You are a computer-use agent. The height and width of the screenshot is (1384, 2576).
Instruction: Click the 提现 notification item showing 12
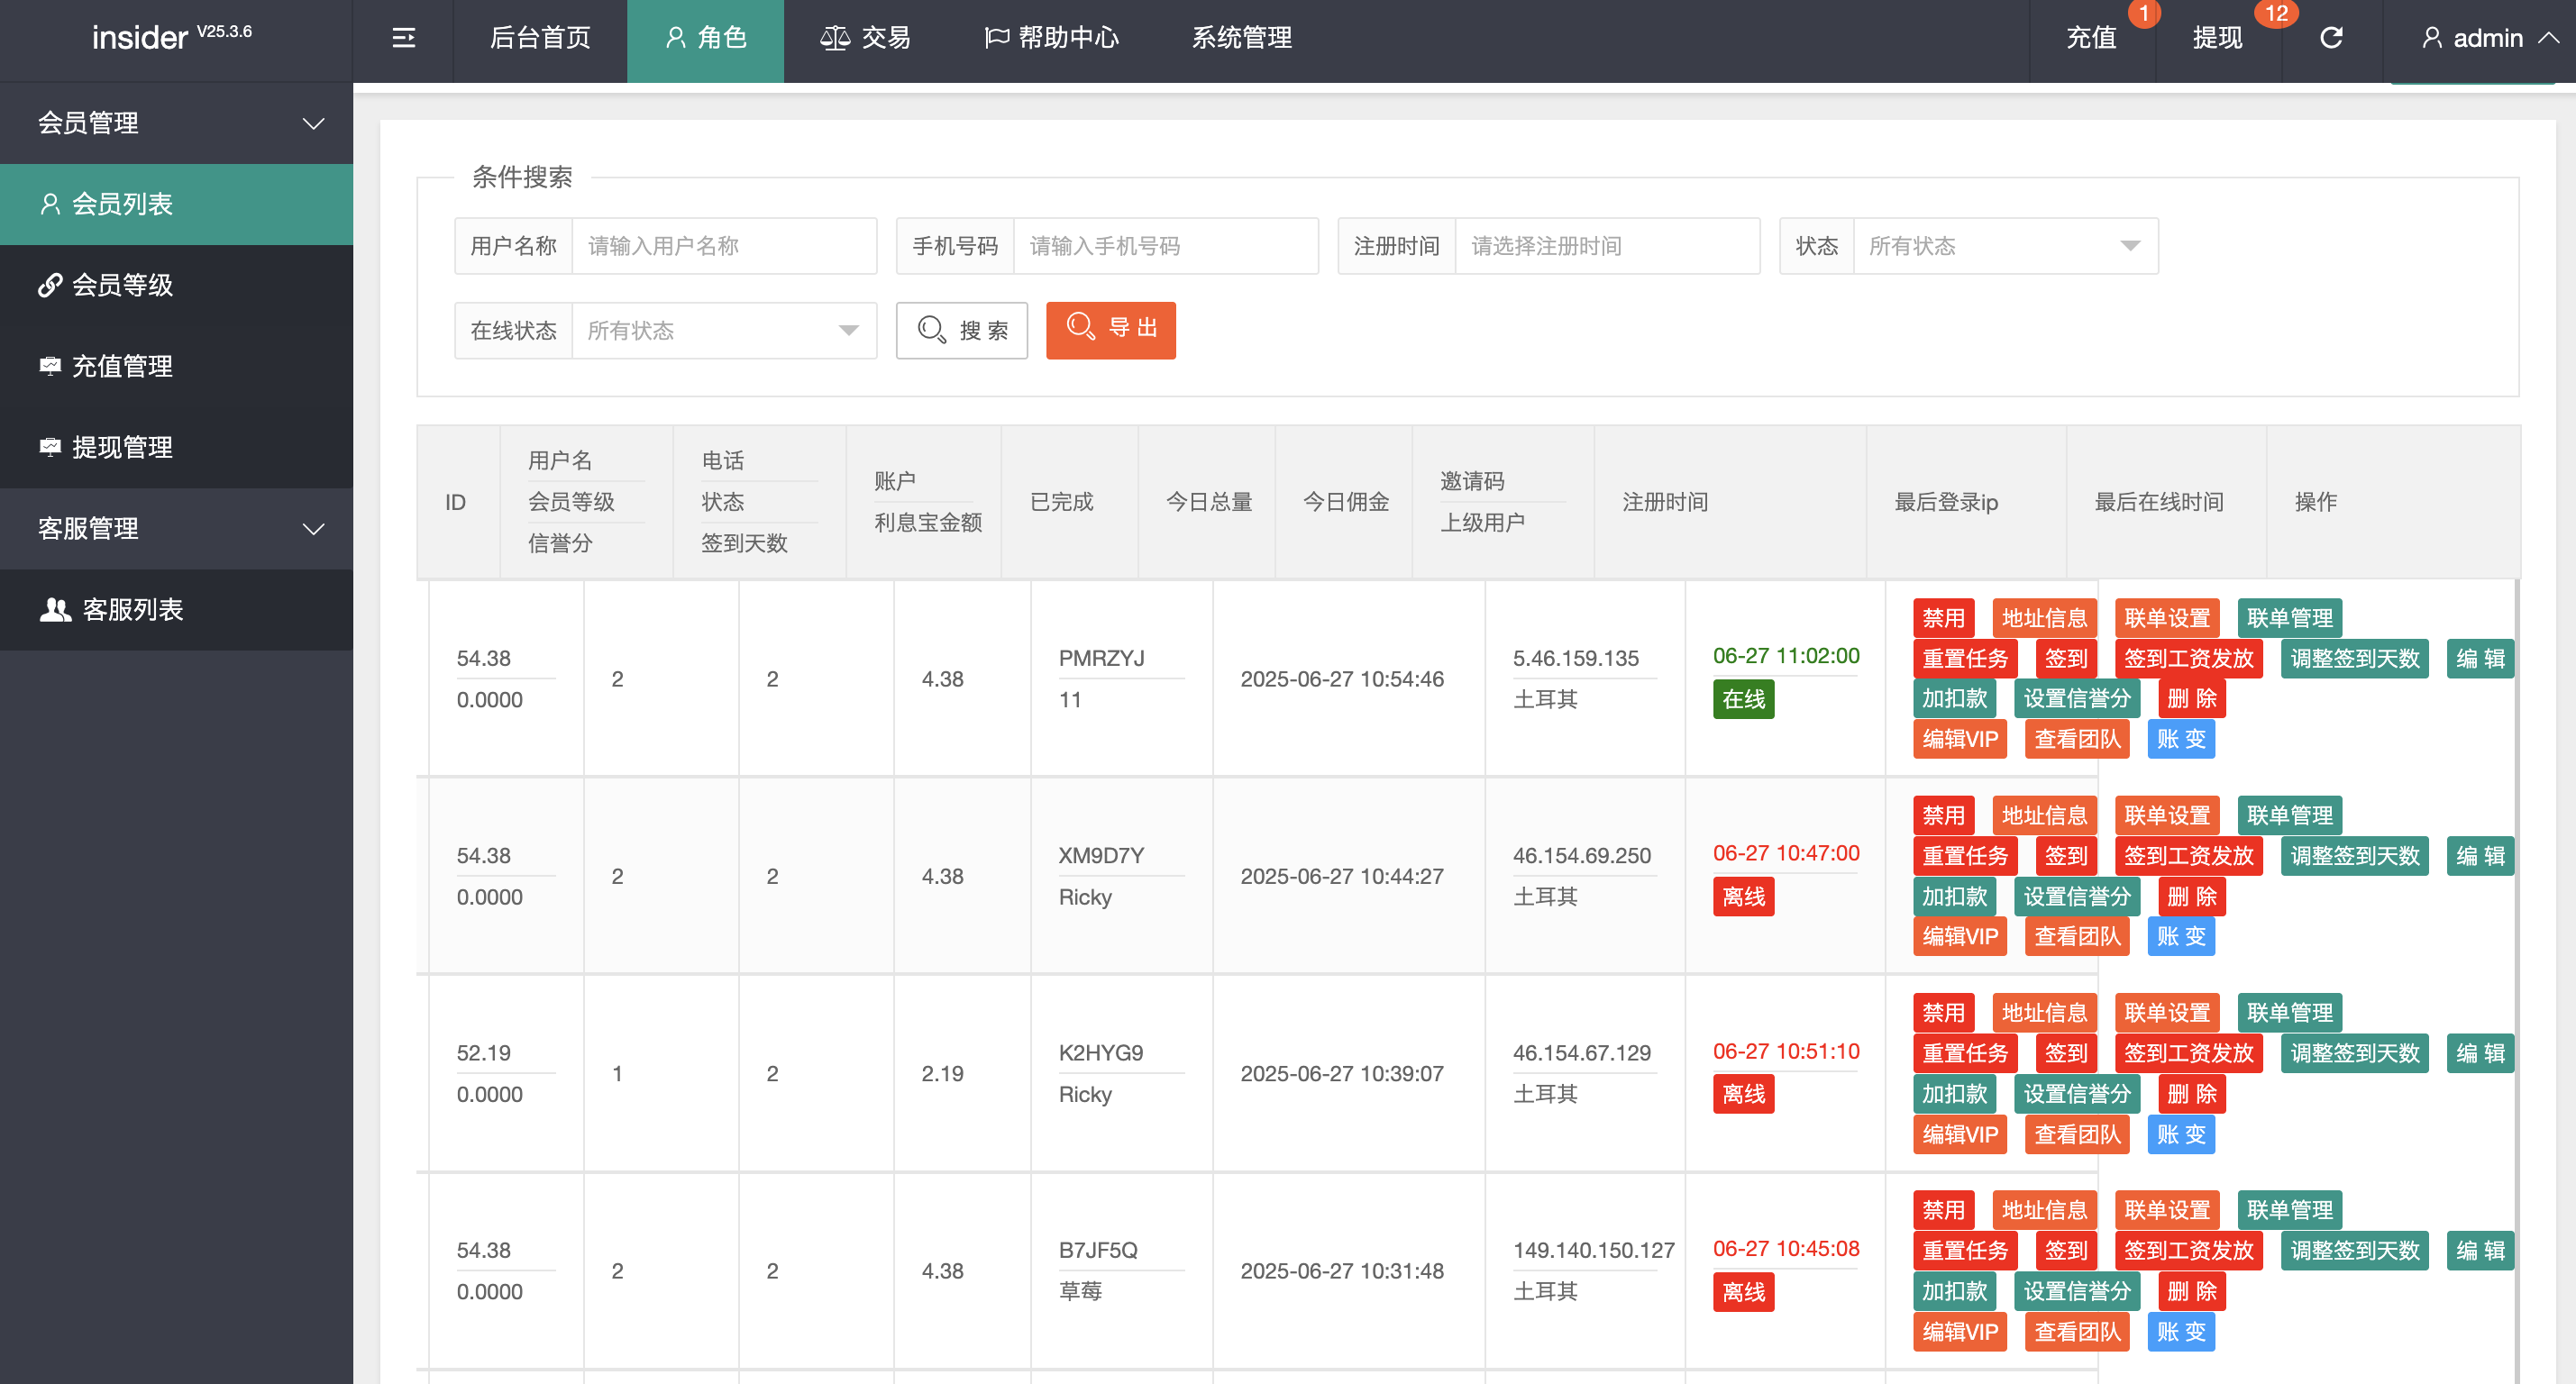tap(2217, 38)
